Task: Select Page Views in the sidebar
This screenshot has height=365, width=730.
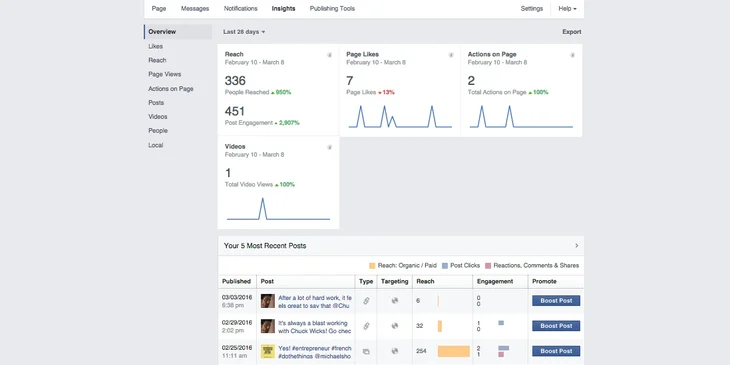Action: click(x=165, y=74)
